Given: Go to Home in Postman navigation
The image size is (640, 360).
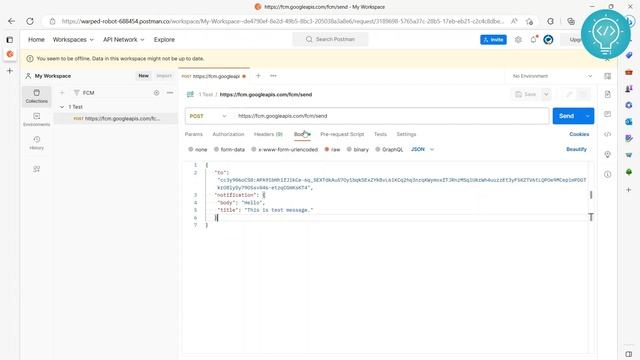Looking at the screenshot, I should [36, 40].
